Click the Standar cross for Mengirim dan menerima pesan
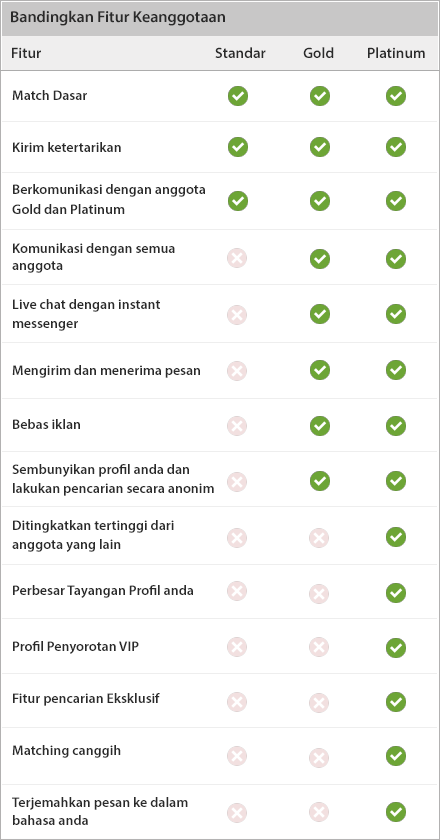 click(237, 370)
